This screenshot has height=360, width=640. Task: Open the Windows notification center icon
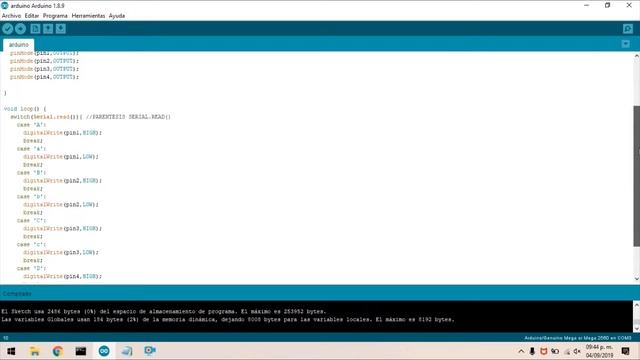click(x=625, y=351)
